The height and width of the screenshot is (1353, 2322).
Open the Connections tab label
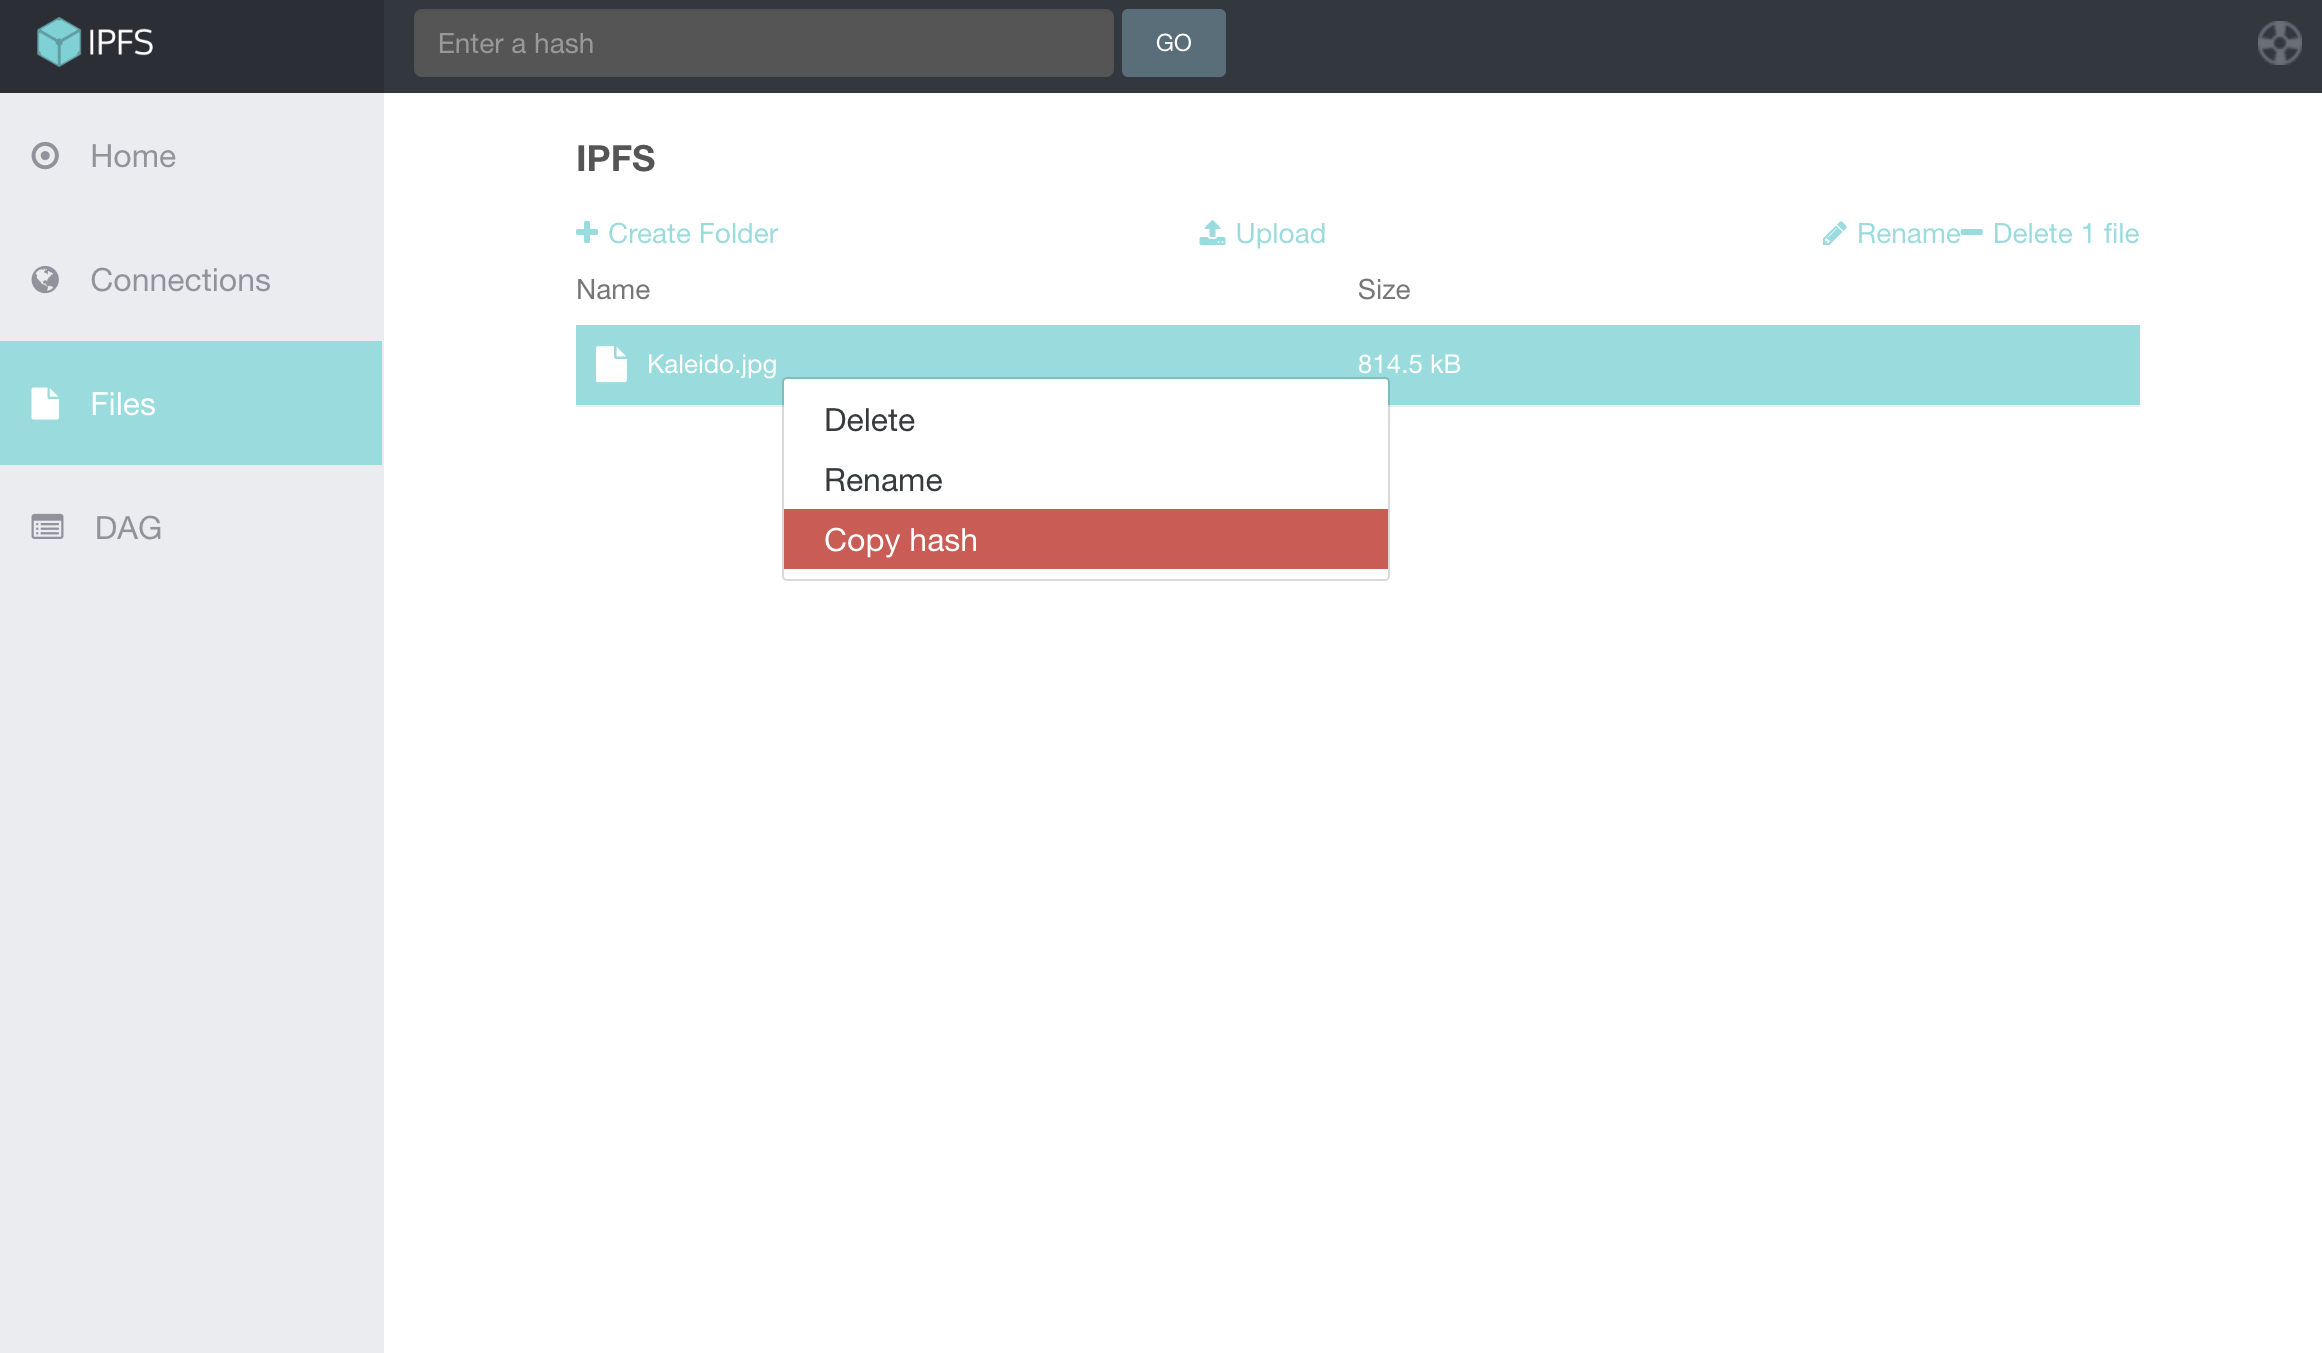pyautogui.click(x=180, y=280)
